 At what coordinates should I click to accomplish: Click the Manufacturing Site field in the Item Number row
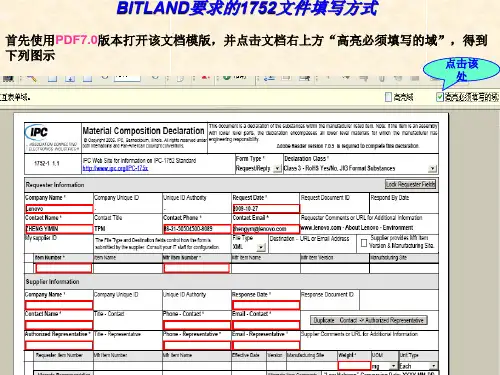pyautogui.click(x=404, y=268)
